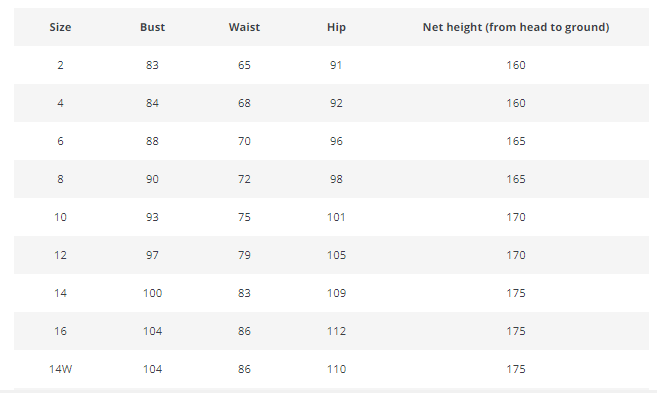Click the Size column header
The height and width of the screenshot is (393, 657).
[x=60, y=27]
